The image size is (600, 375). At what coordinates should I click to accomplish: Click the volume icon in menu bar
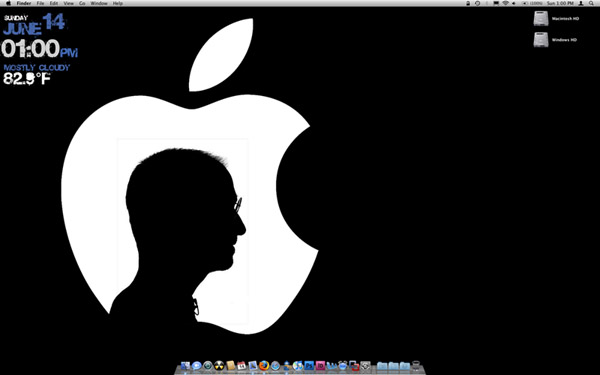514,3
